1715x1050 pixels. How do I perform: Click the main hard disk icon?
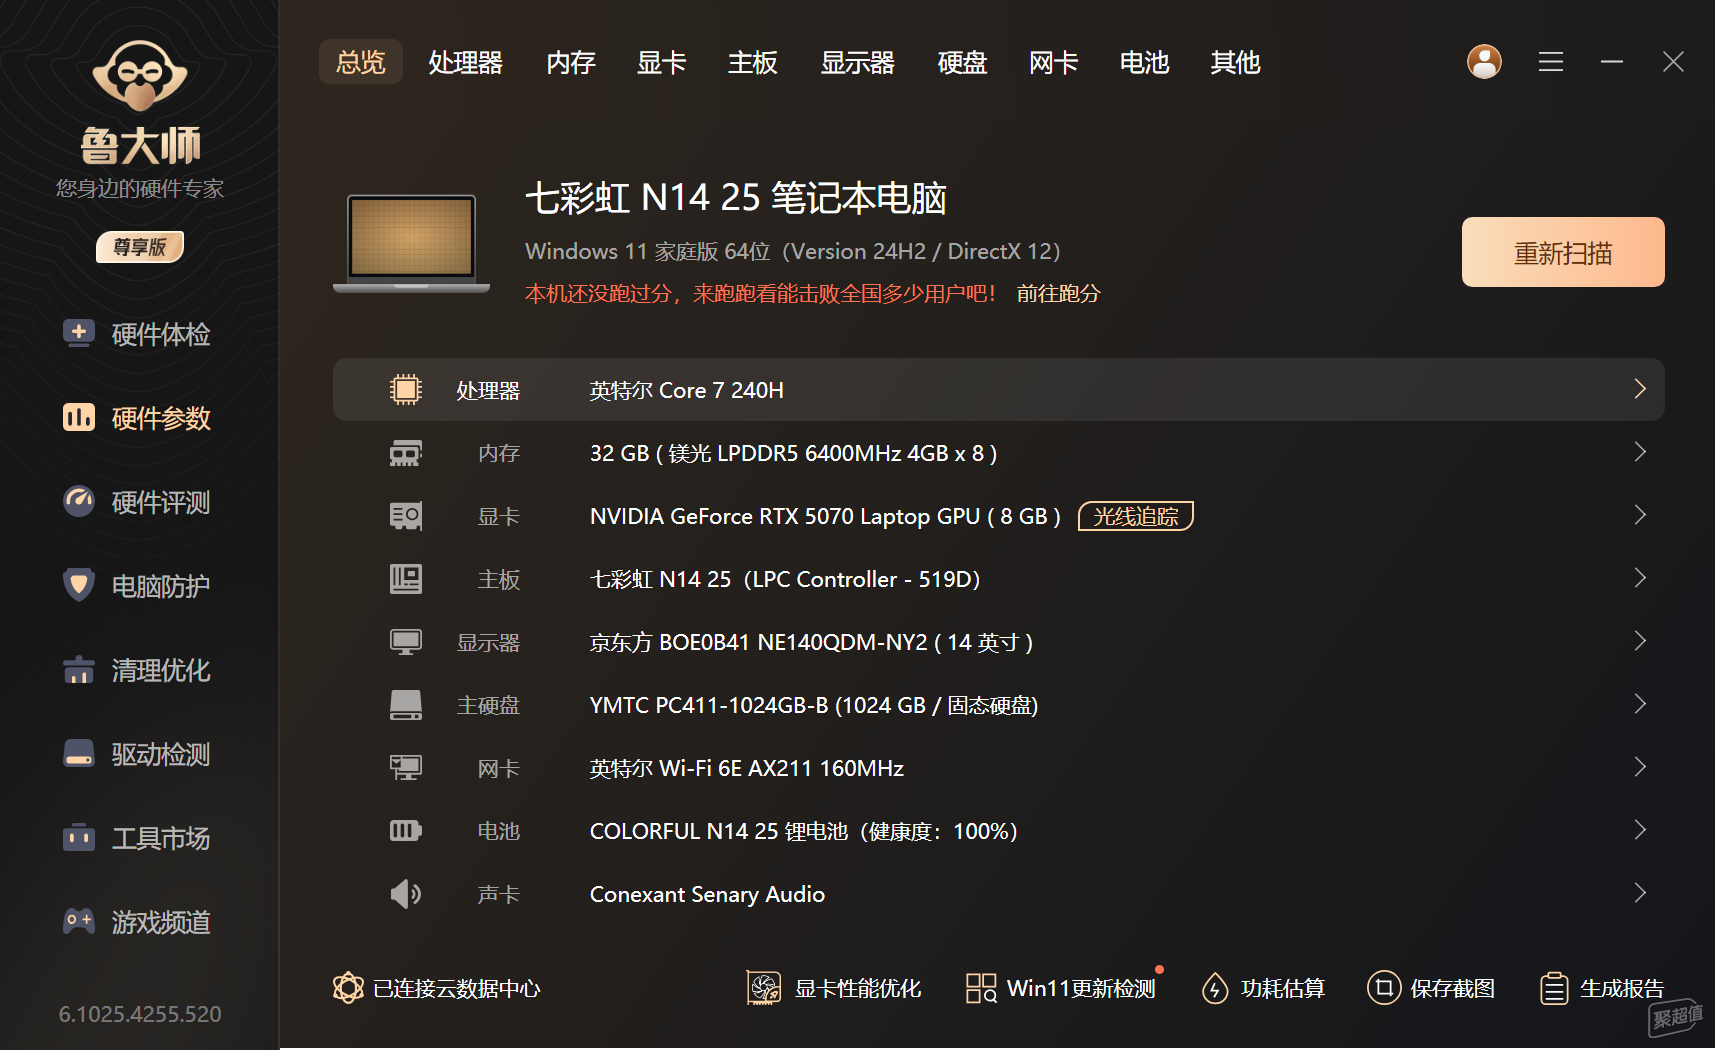(405, 705)
